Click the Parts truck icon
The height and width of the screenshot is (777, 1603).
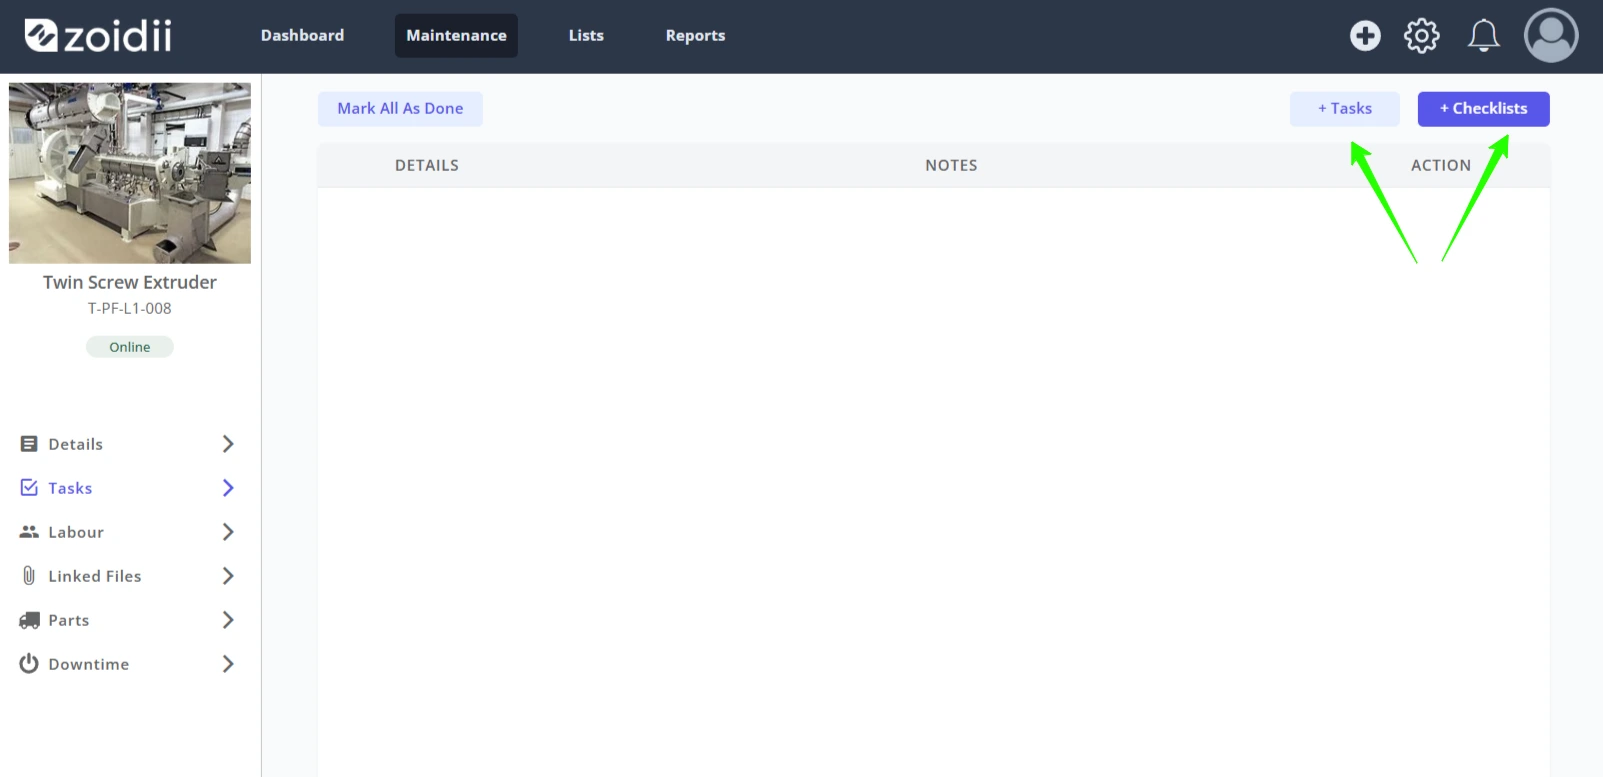click(29, 620)
